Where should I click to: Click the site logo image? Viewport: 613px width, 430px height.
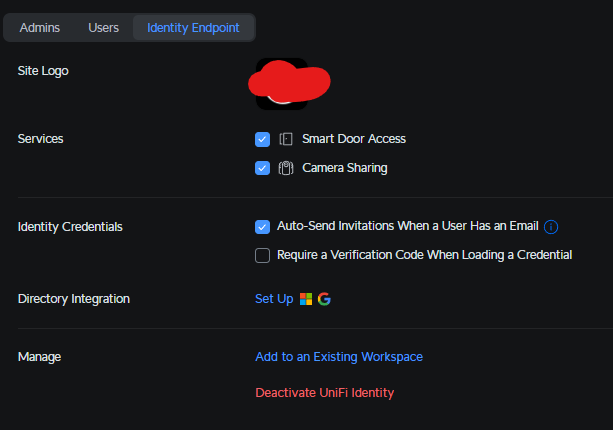288,85
